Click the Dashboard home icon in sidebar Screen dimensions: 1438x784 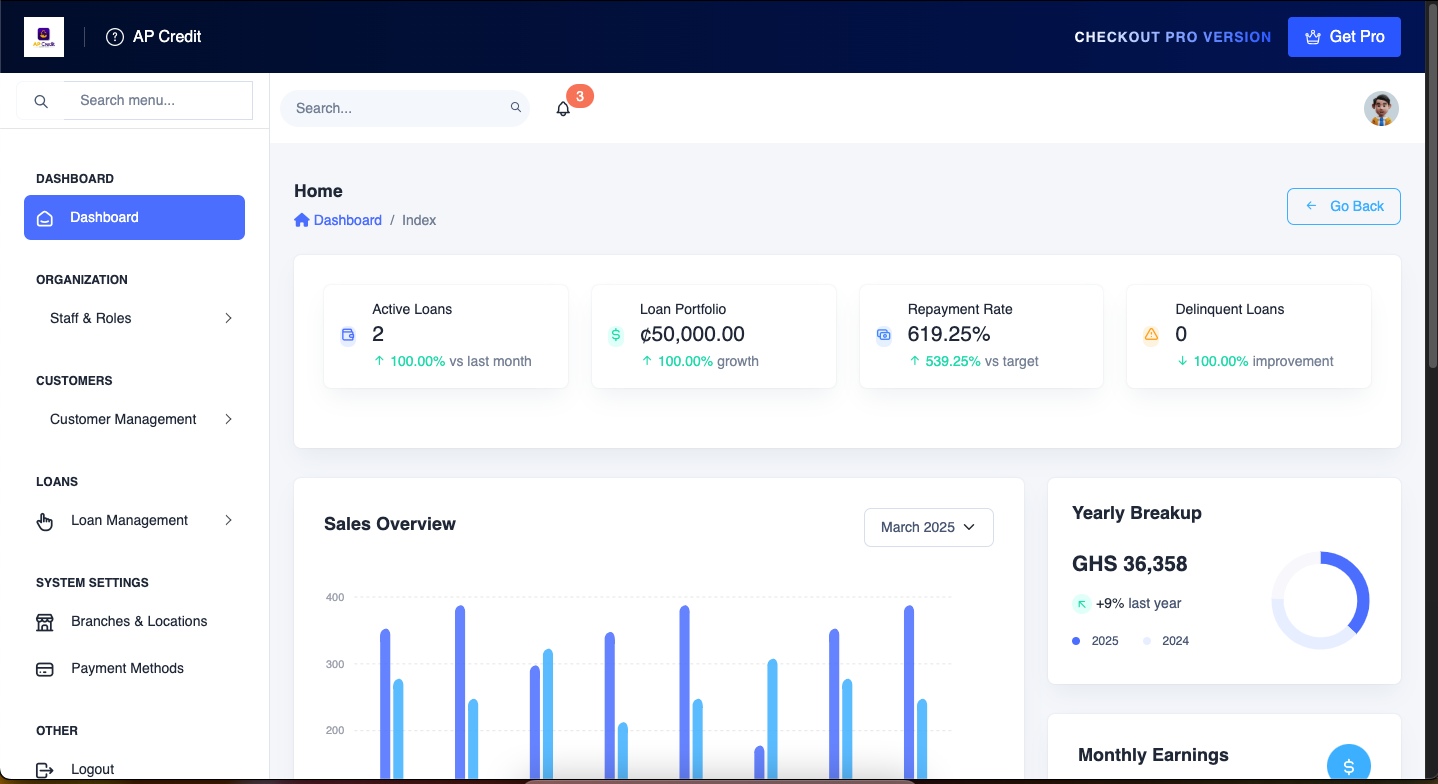(x=45, y=218)
